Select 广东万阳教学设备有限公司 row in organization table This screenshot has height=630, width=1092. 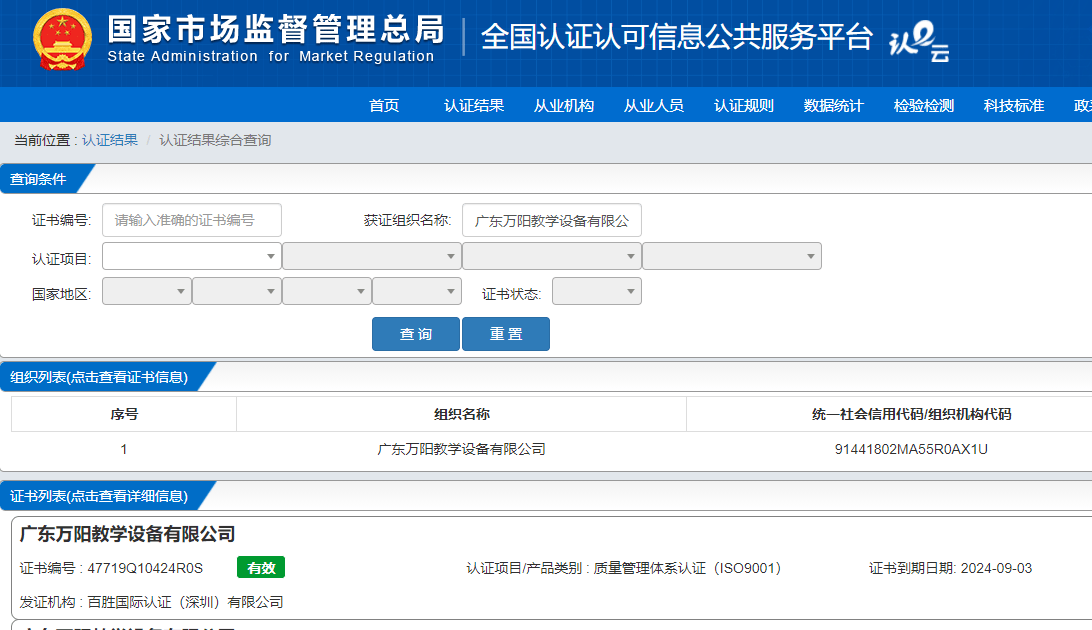462,449
